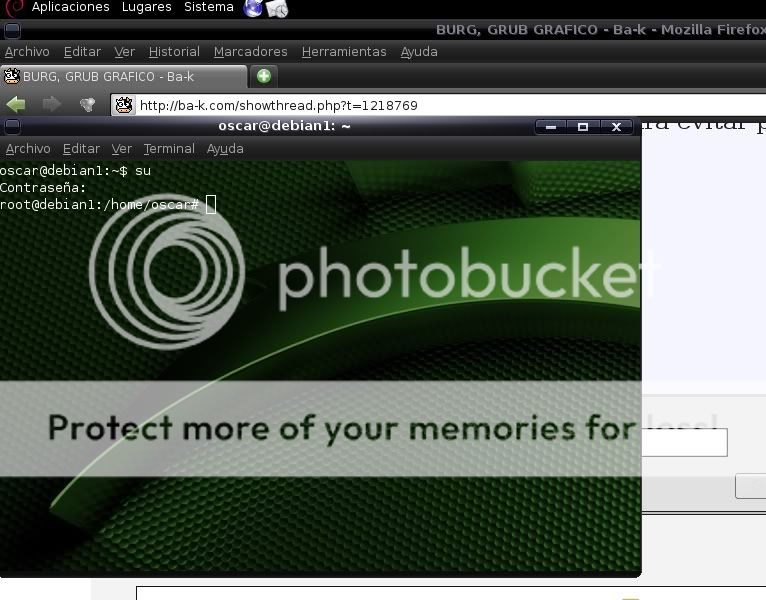Click the grayed forward arrow in Firefox
Image resolution: width=766 pixels, height=600 pixels.
coord(52,104)
